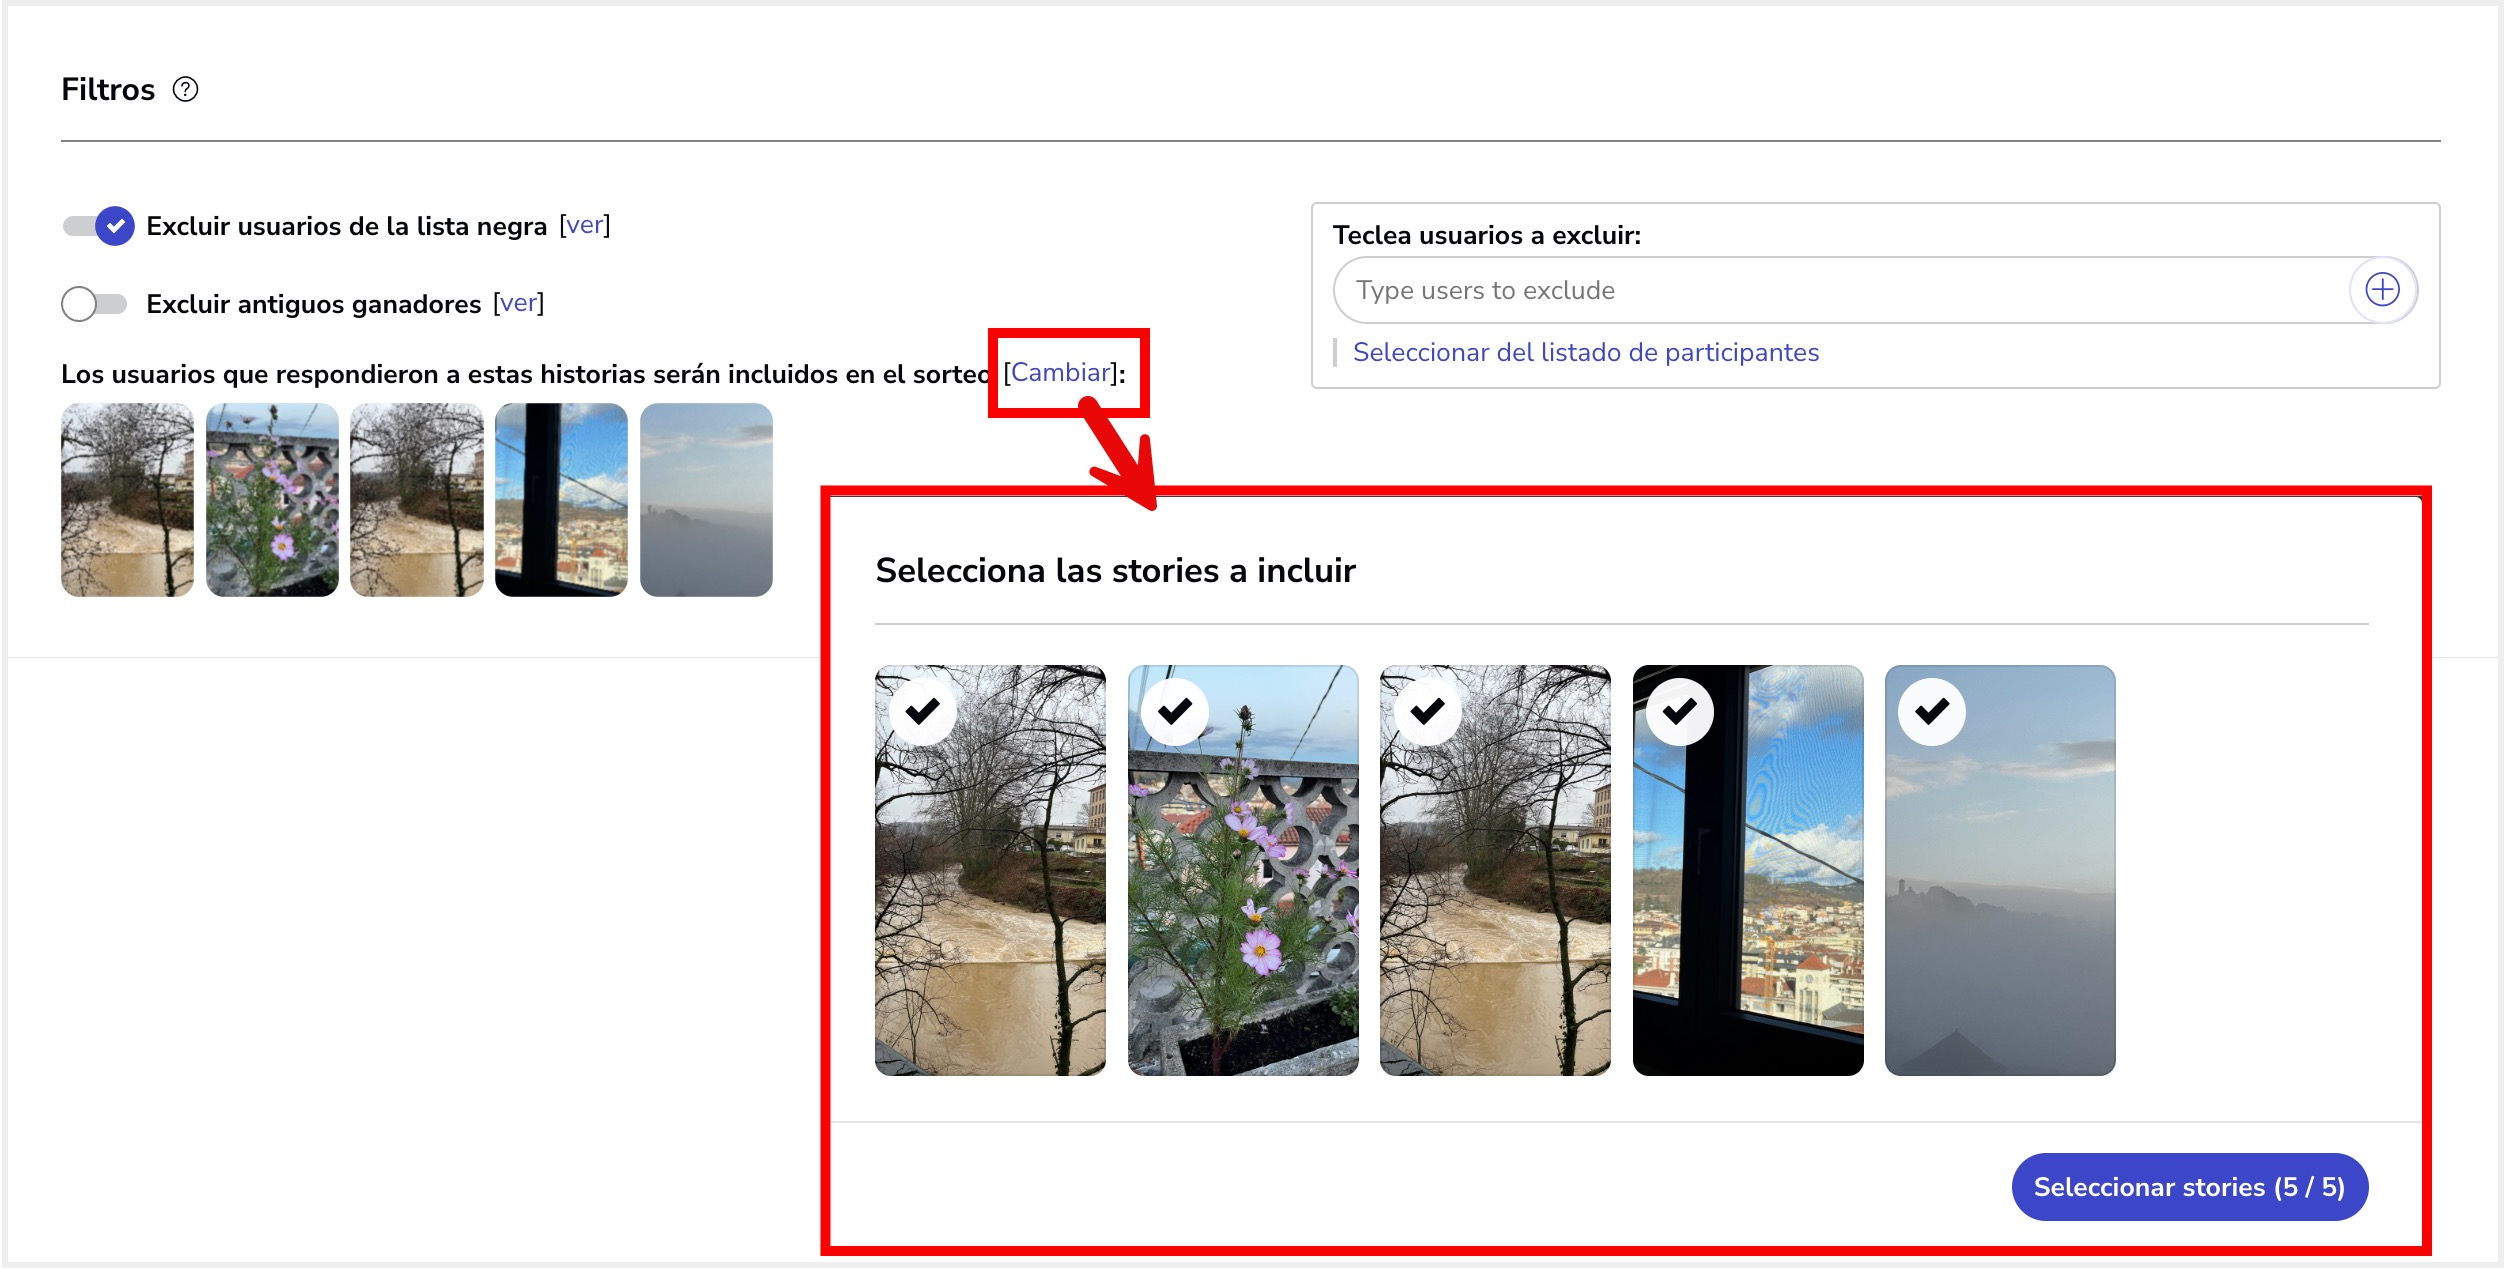
Task: Click the checkmark icon on the first river story
Action: pyautogui.click(x=920, y=711)
